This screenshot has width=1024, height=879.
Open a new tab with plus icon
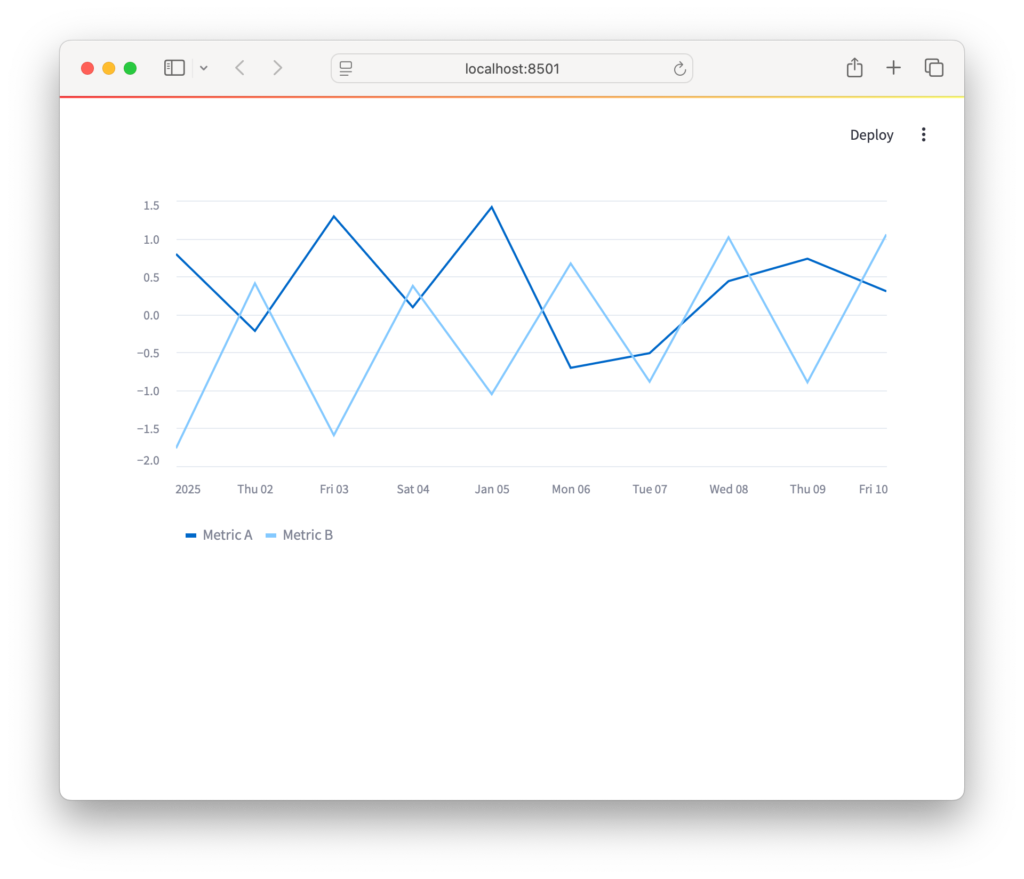(x=893, y=68)
